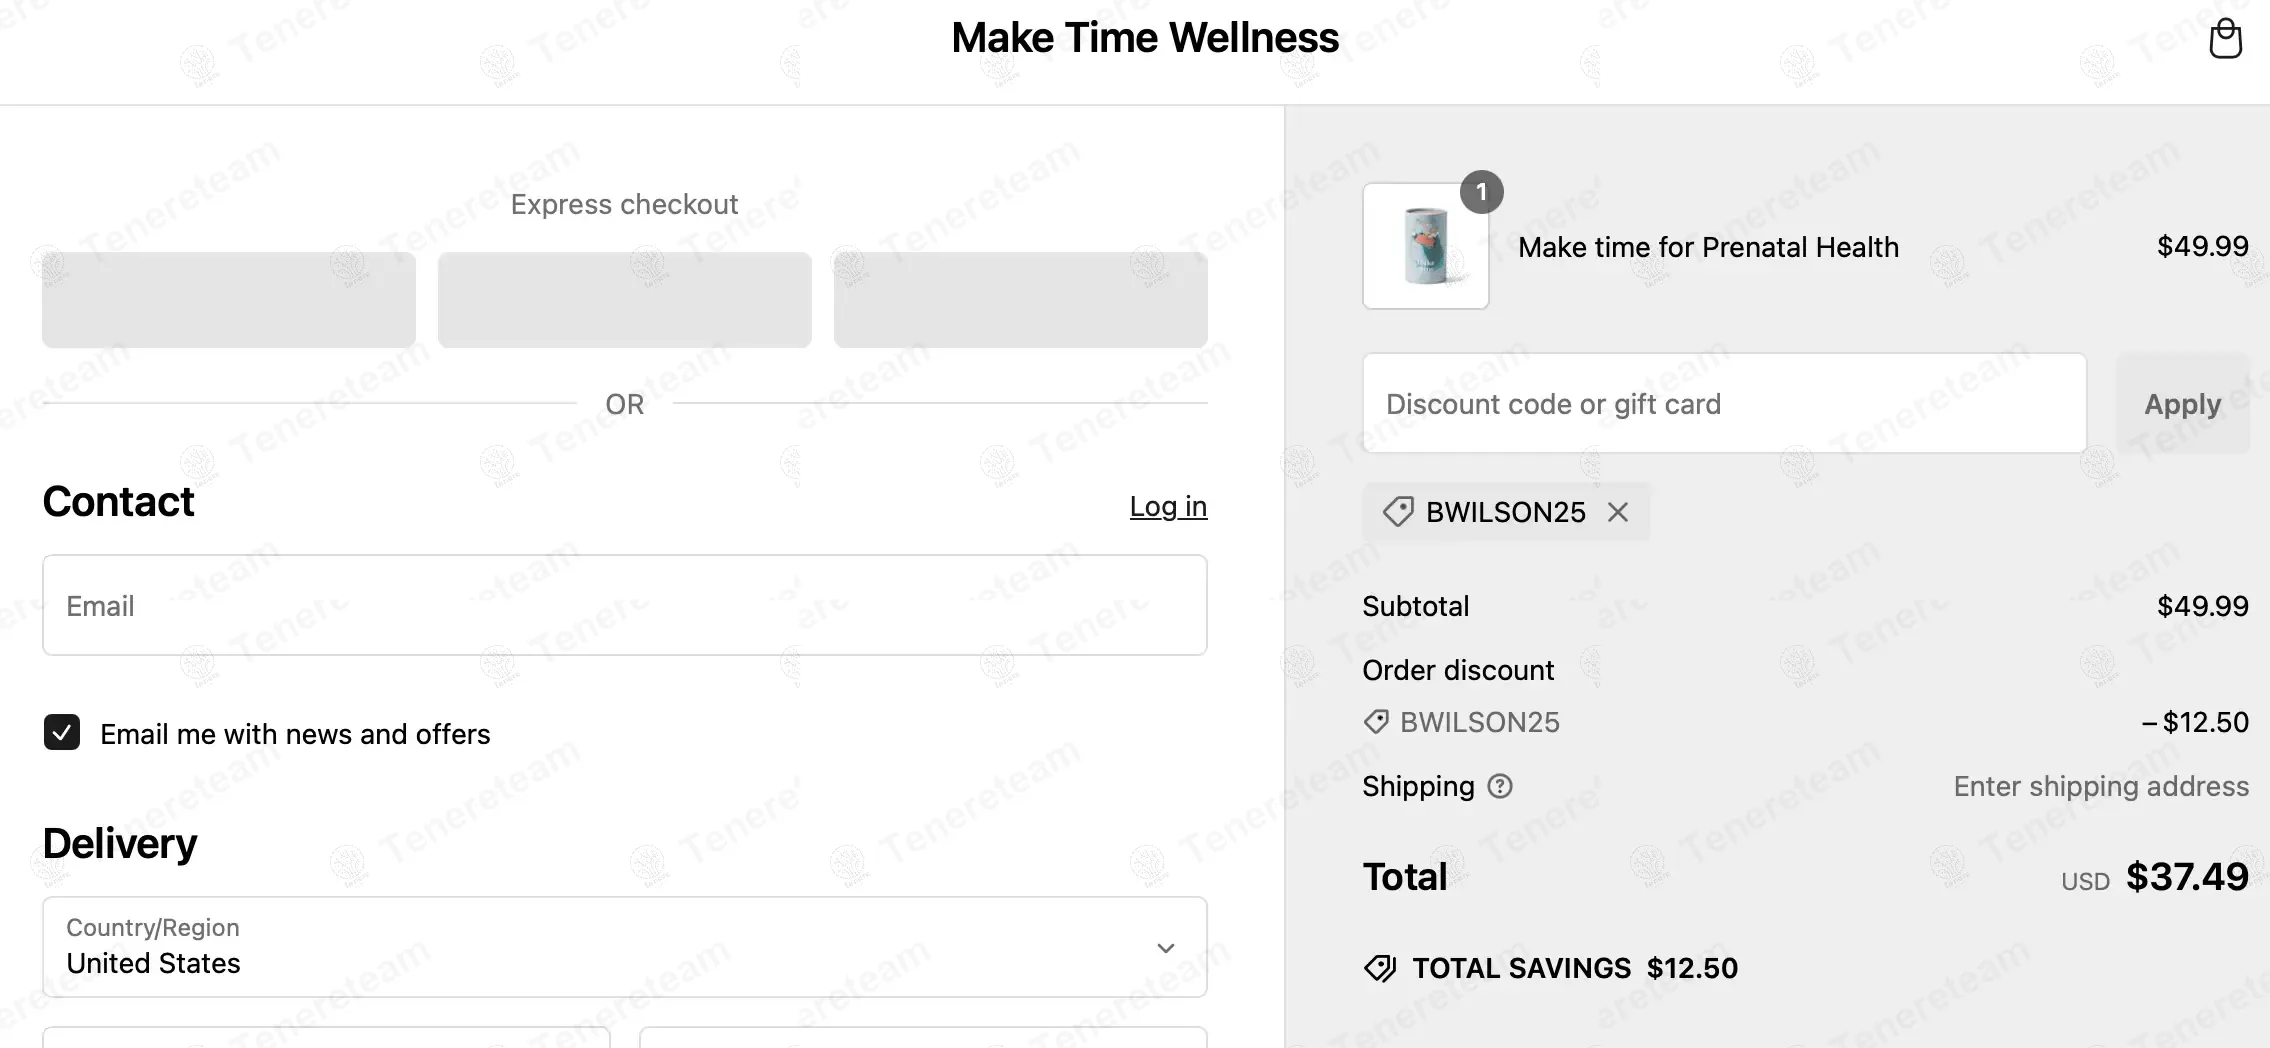2270x1048 pixels.
Task: Click the Email input field
Action: click(x=624, y=605)
